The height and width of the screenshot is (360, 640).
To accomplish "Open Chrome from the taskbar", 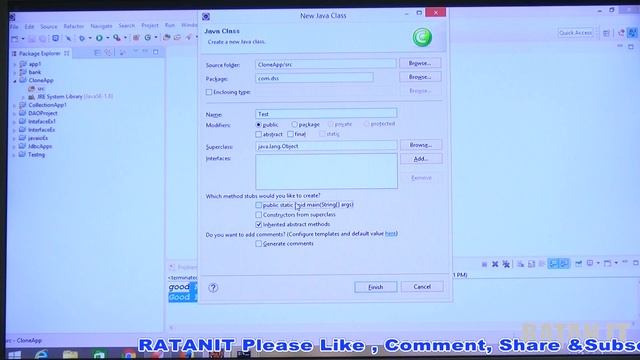I will [x=129, y=355].
